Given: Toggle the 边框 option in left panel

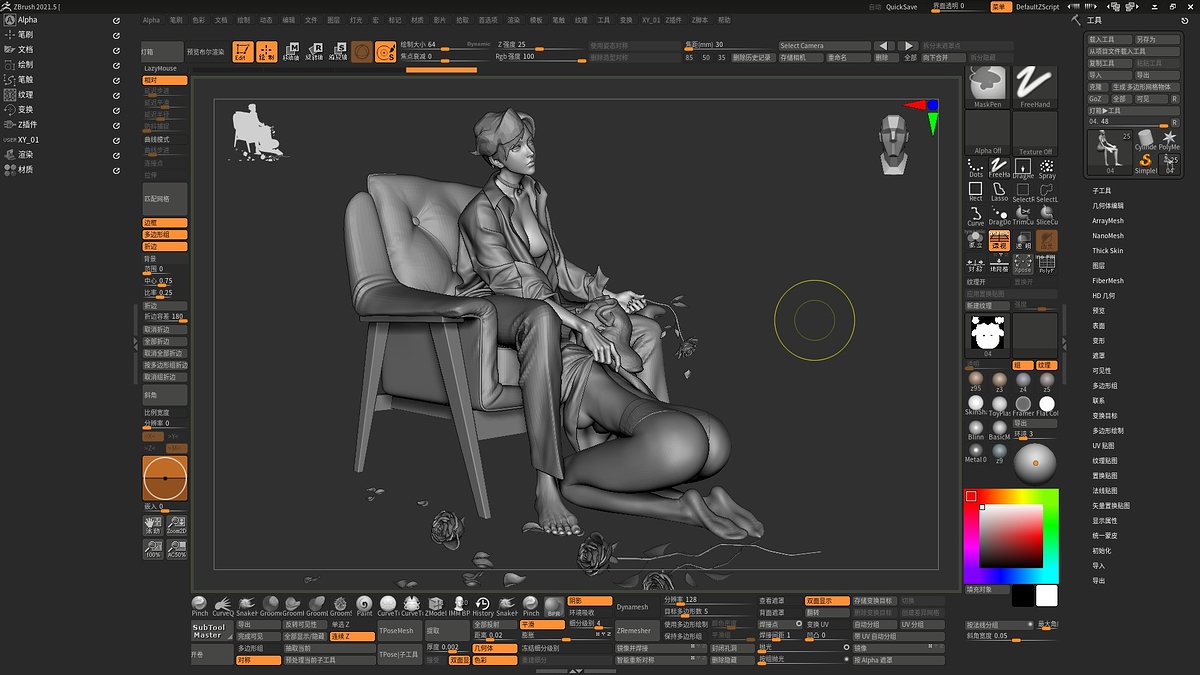Looking at the screenshot, I should (x=165, y=222).
